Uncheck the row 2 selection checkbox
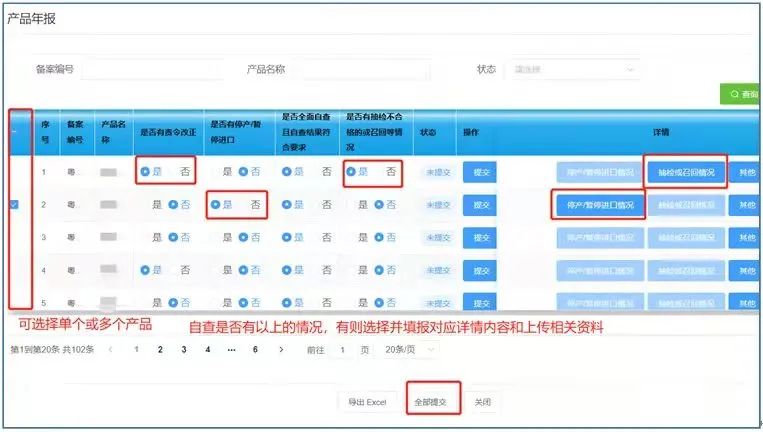The image size is (763, 432). [x=14, y=204]
